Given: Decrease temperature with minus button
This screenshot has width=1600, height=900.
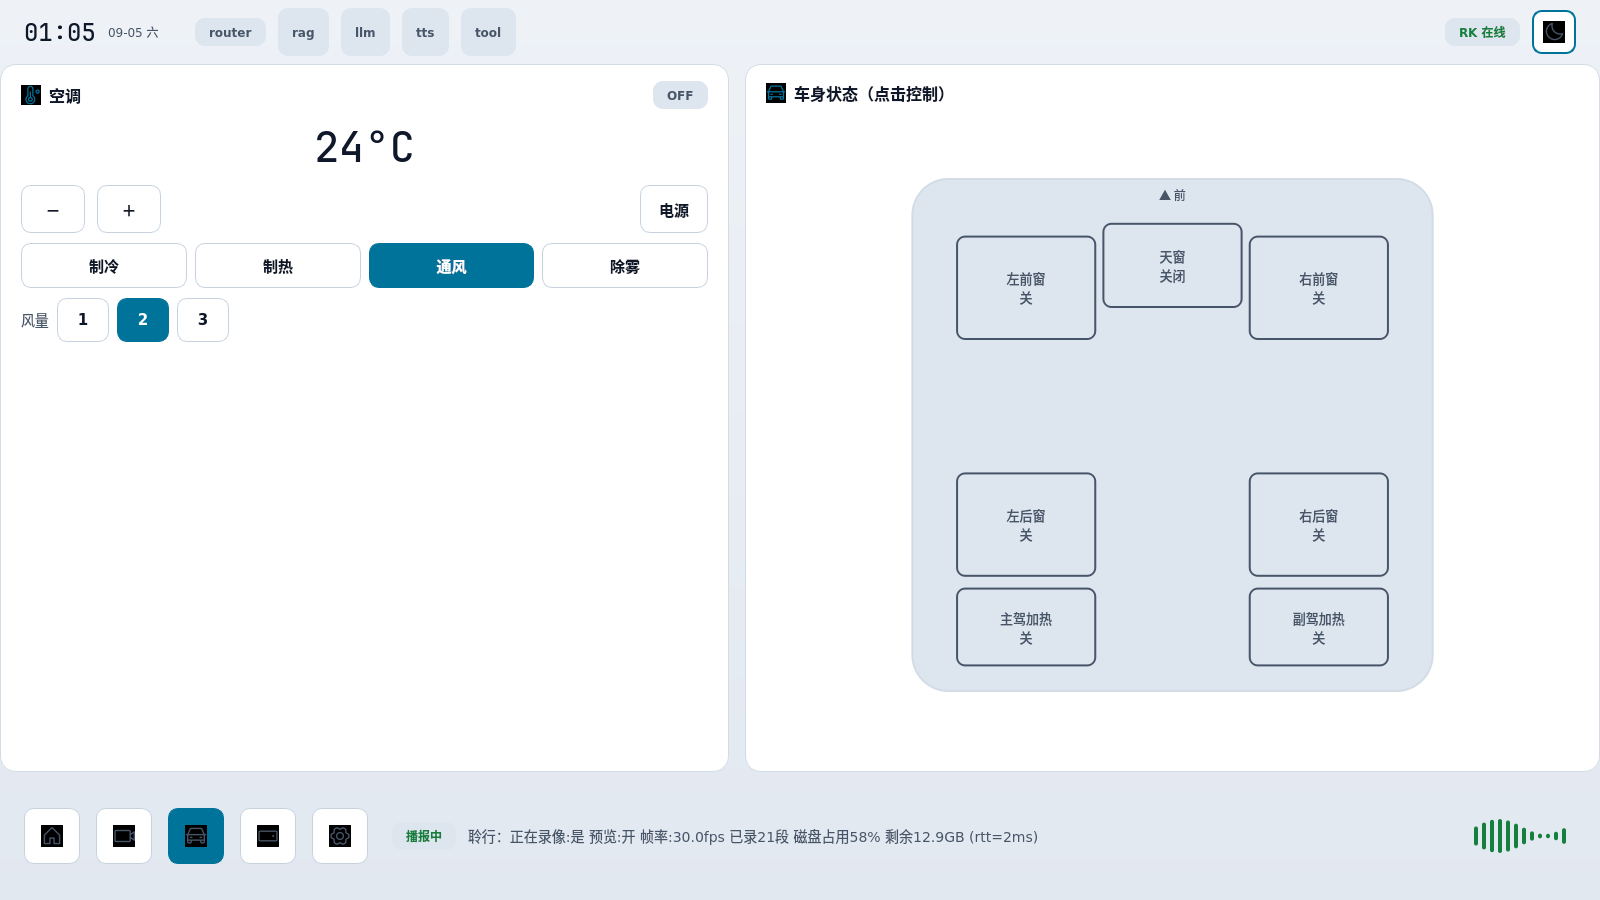Looking at the screenshot, I should (53, 209).
